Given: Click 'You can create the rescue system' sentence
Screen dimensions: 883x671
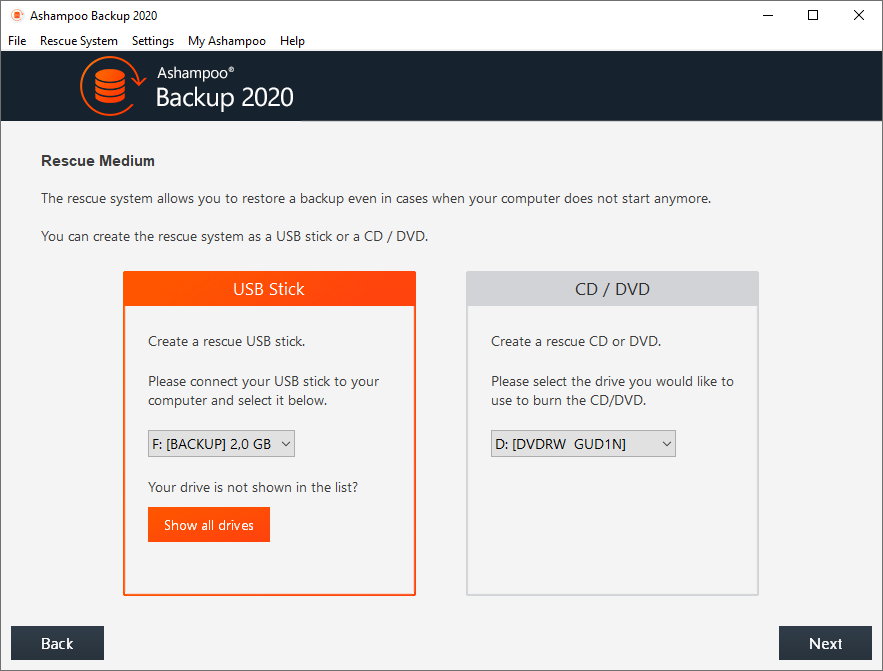Looking at the screenshot, I should pyautogui.click(x=234, y=236).
